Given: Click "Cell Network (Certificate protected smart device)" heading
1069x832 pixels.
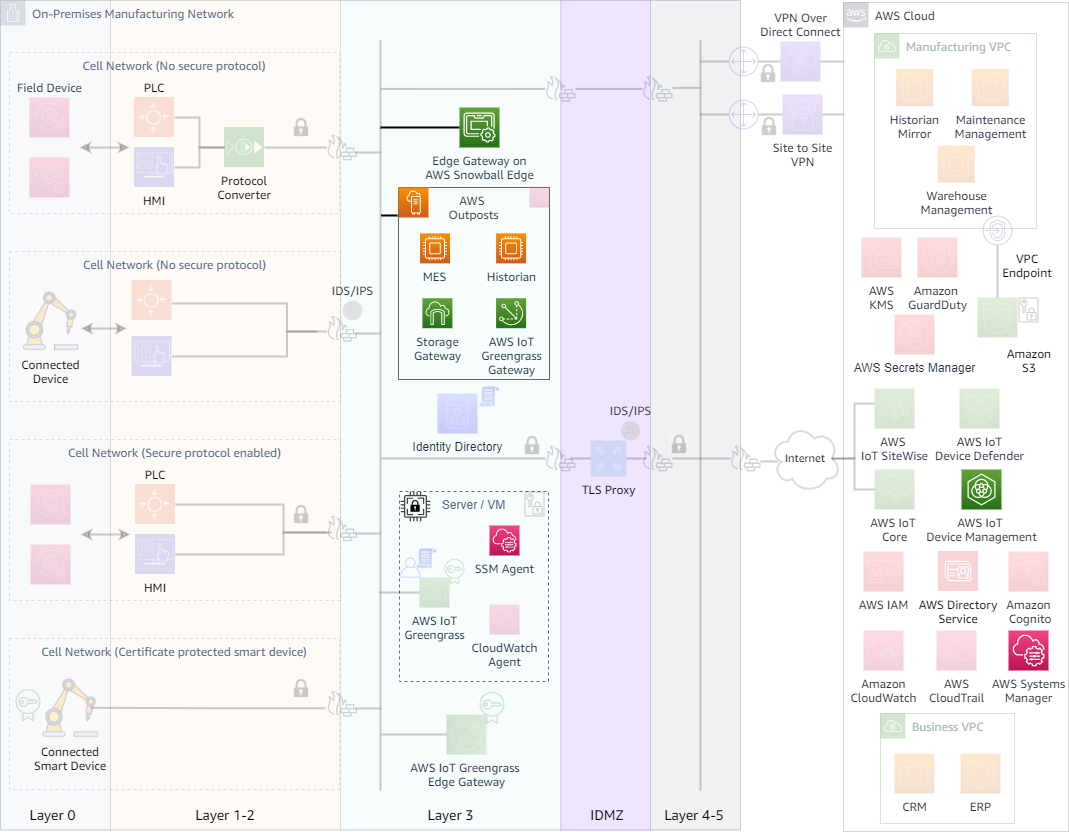Looking at the screenshot, I should [174, 652].
